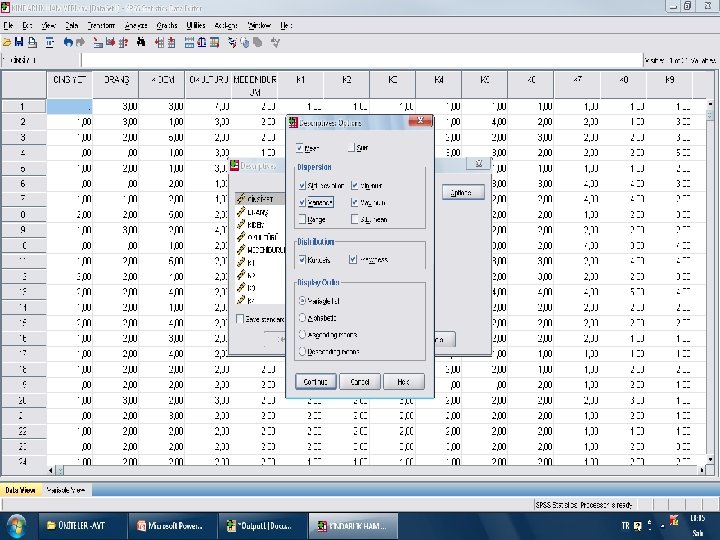Select the Alphabetic display order radio button

pyautogui.click(x=302, y=317)
